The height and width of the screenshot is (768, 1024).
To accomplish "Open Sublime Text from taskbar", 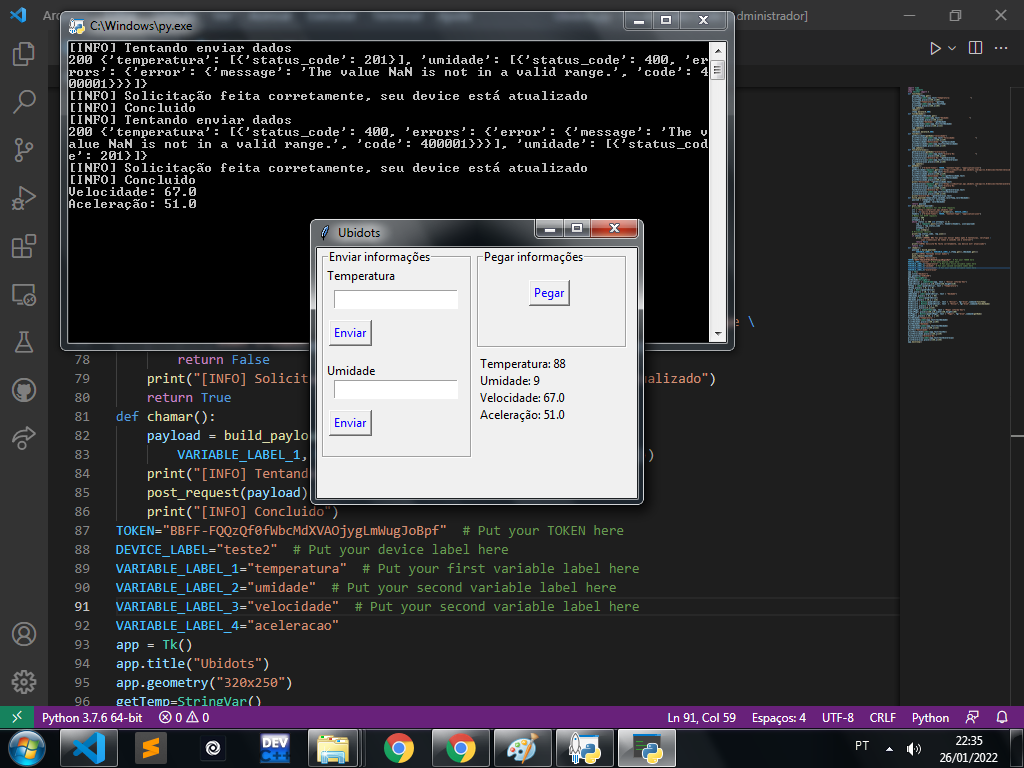I will [x=151, y=748].
